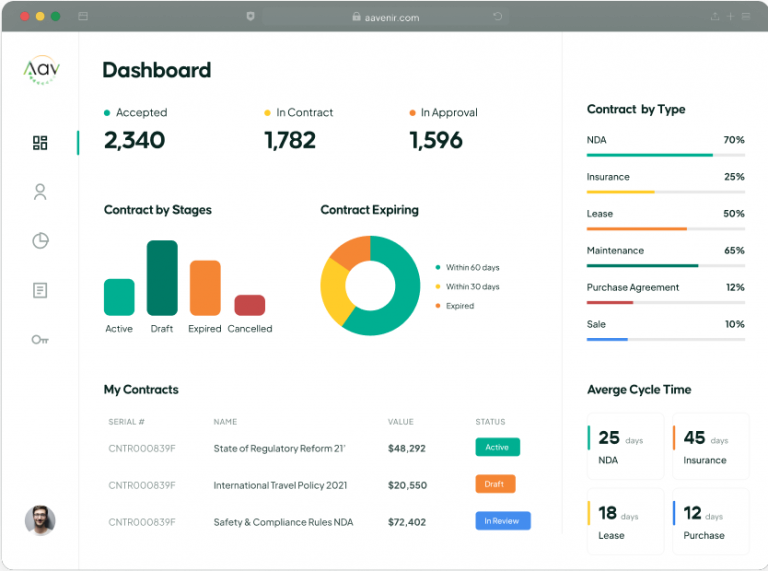The image size is (768, 571).
Task: Select the pie chart reports sidebar icon
Action: click(40, 241)
